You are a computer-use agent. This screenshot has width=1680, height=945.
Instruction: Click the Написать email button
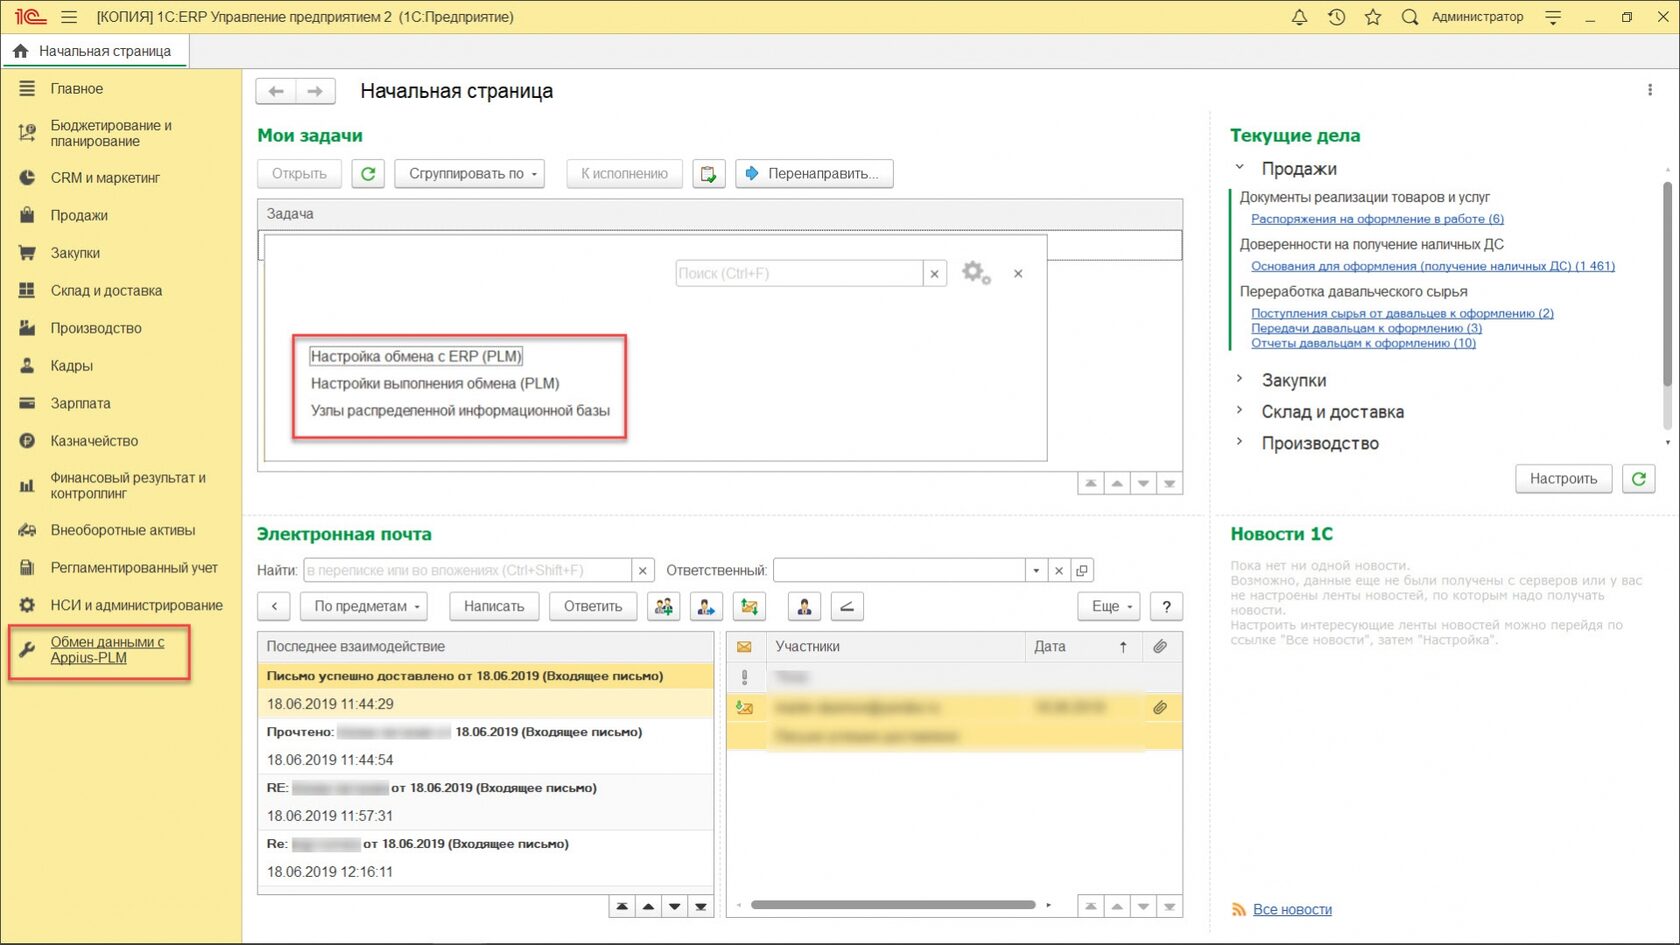pos(494,606)
